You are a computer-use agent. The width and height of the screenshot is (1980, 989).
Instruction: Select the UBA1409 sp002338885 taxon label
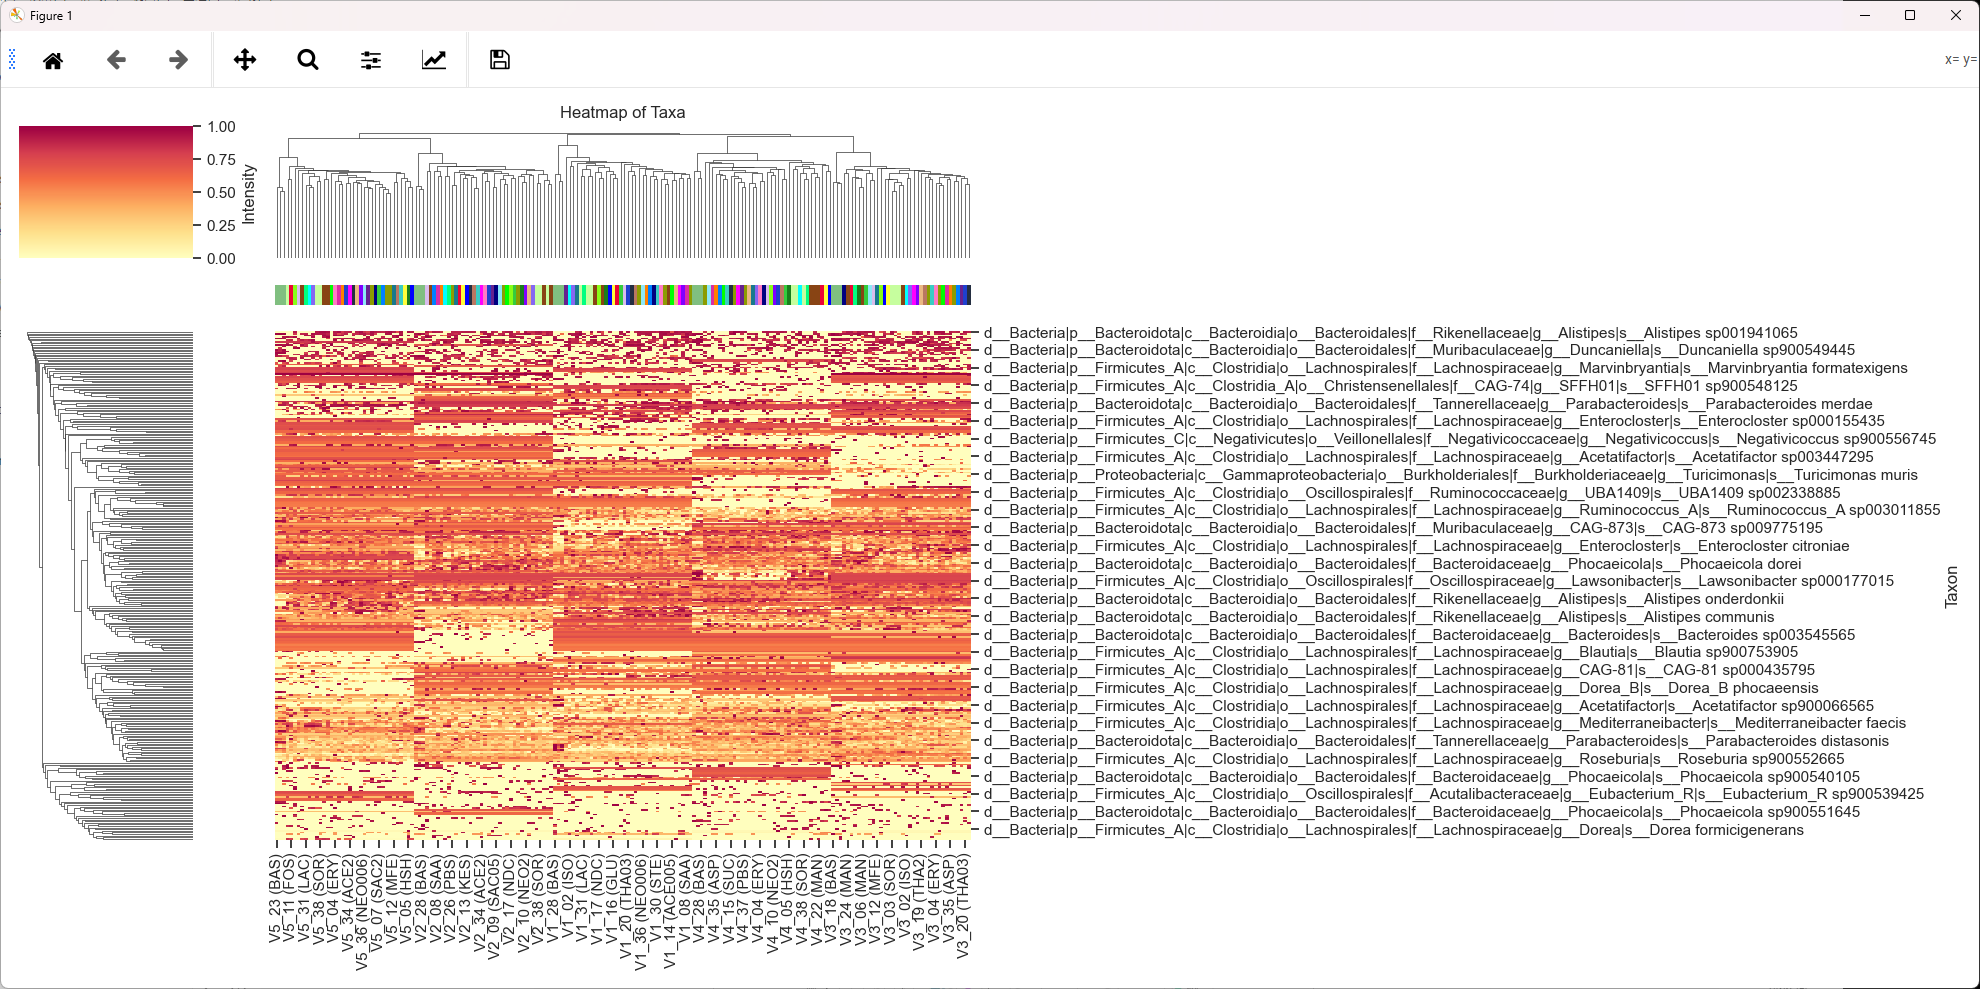tap(1412, 493)
